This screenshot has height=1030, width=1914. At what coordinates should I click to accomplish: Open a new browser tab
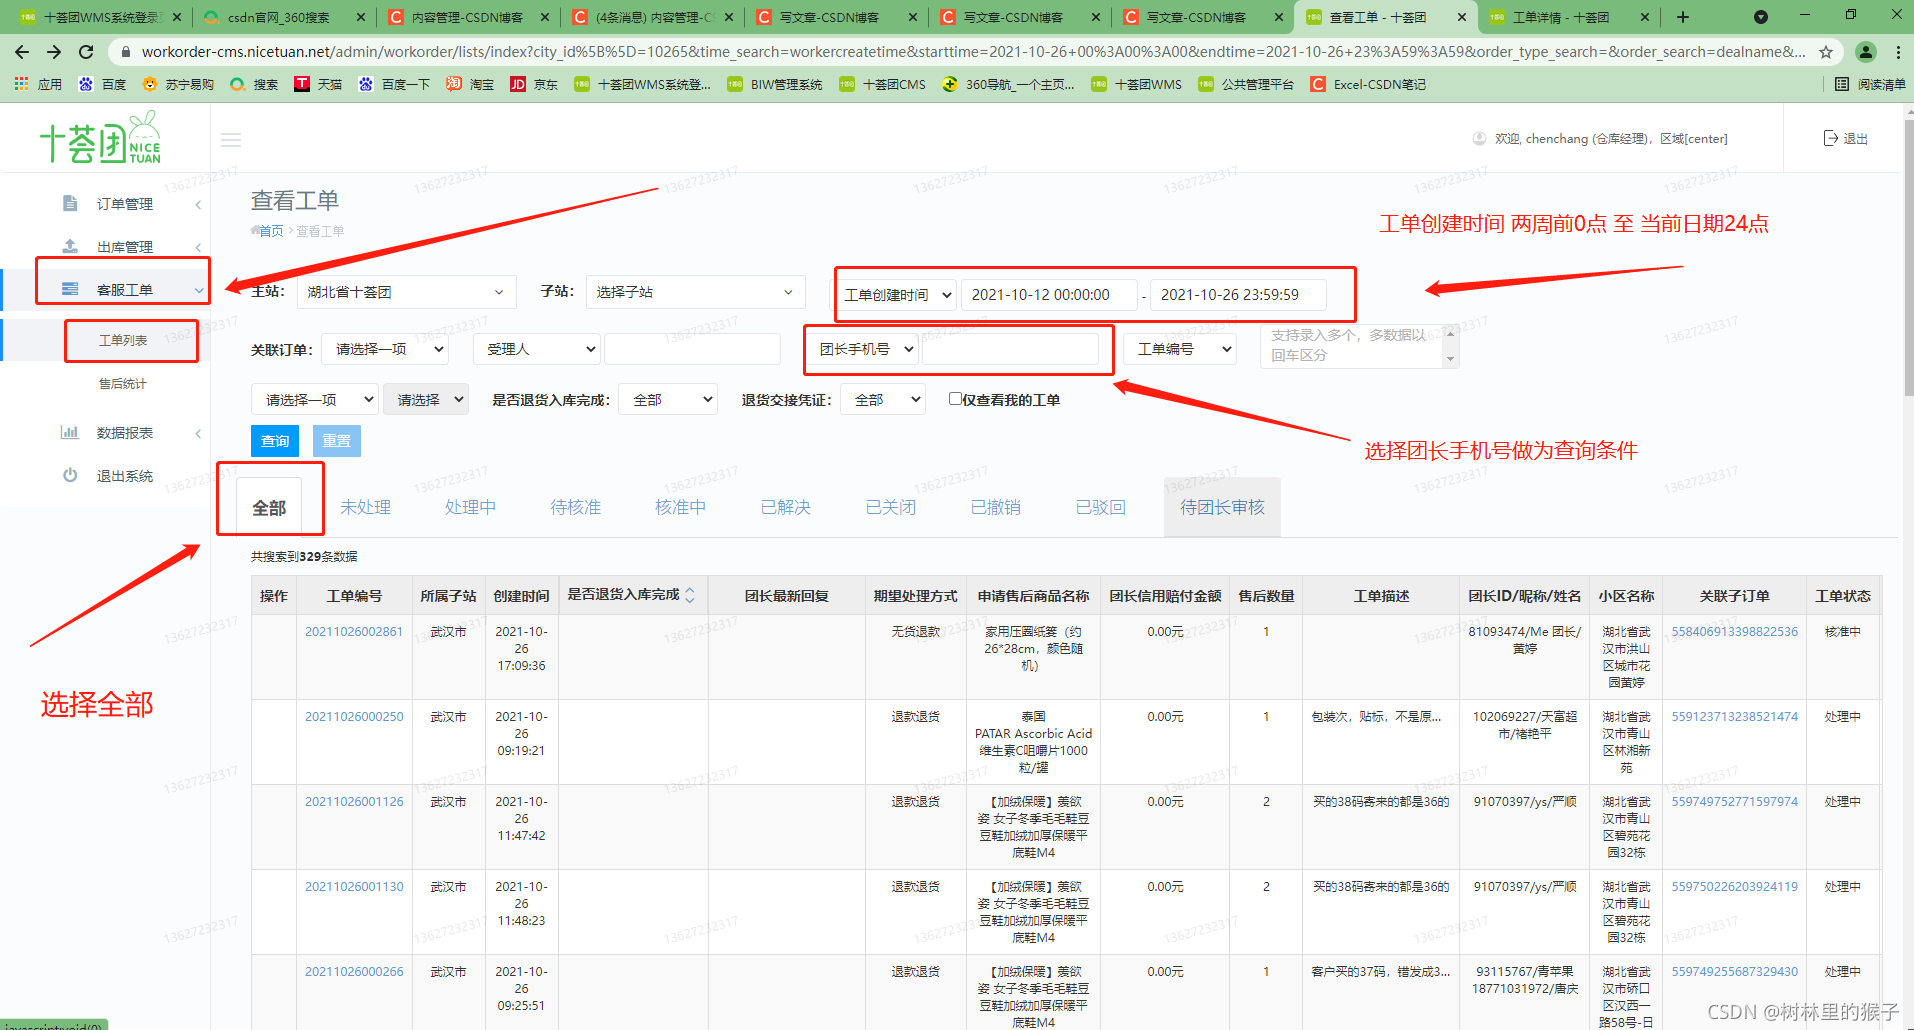tap(1683, 17)
